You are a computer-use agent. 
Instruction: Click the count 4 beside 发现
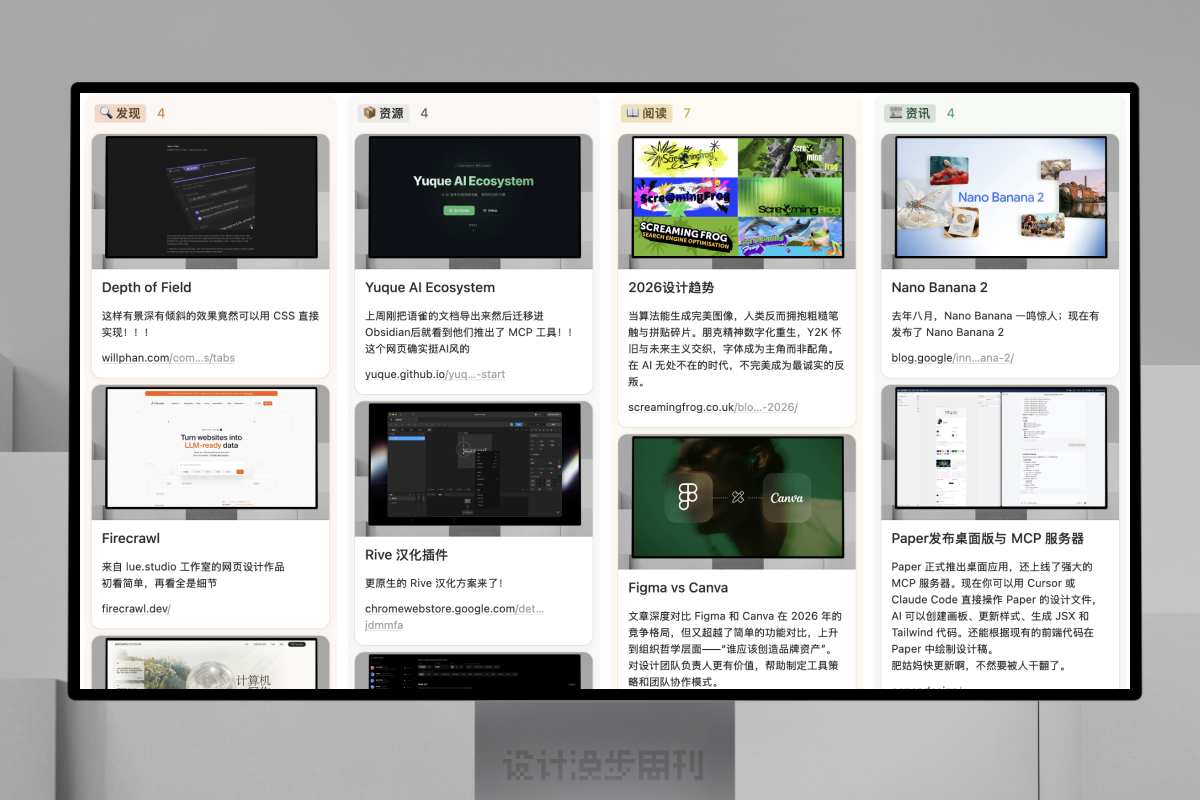pyautogui.click(x=161, y=113)
